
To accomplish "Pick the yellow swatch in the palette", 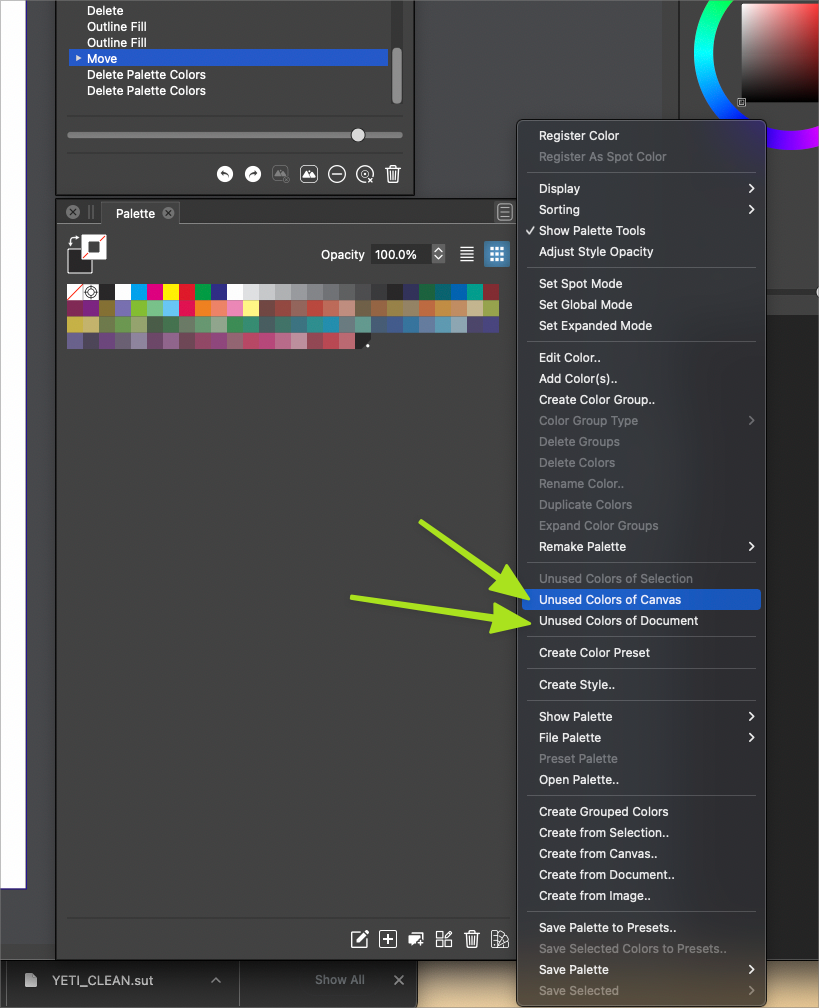I will point(171,292).
